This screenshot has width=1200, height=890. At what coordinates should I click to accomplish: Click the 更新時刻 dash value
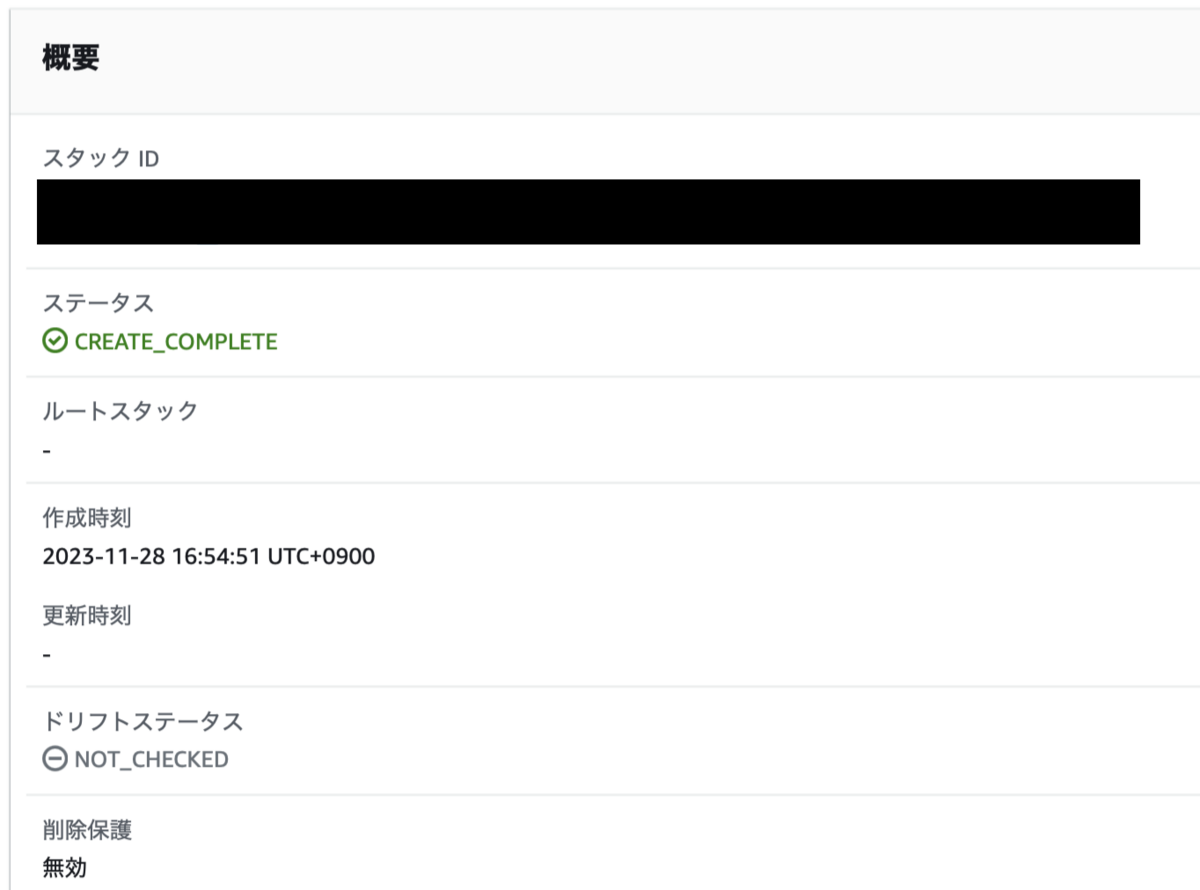(x=44, y=654)
